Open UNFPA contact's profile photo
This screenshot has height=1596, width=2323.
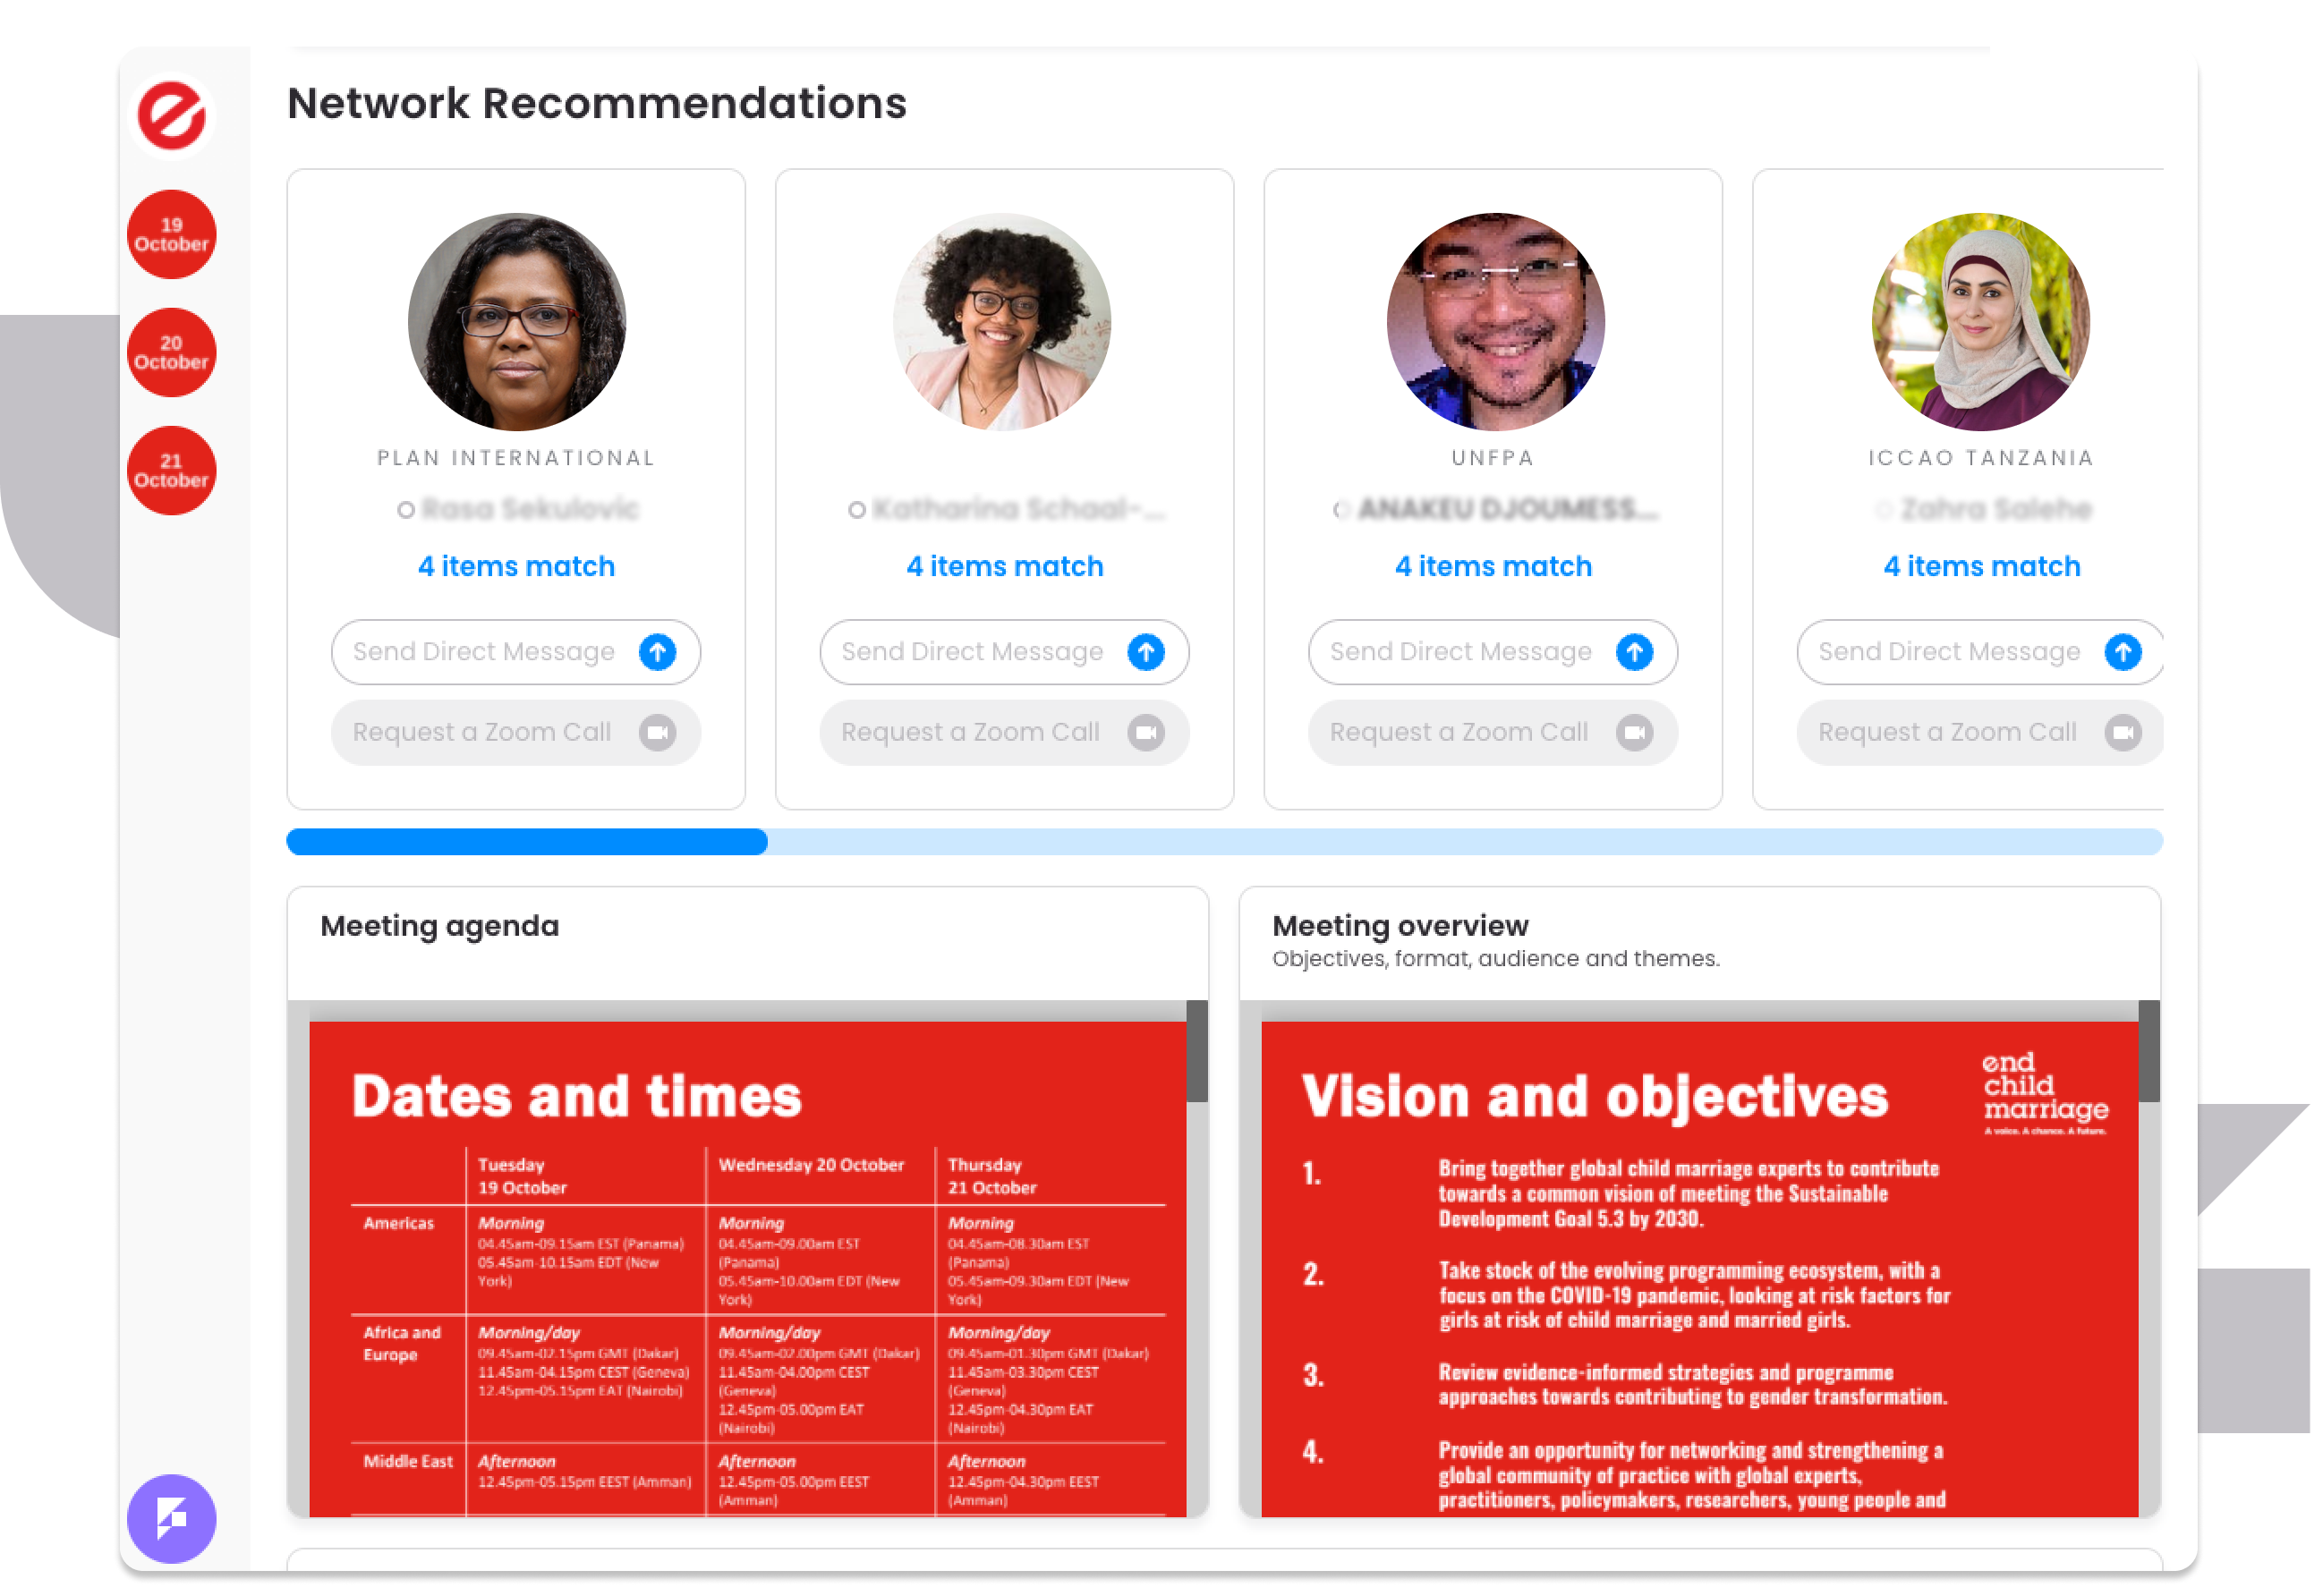point(1495,322)
